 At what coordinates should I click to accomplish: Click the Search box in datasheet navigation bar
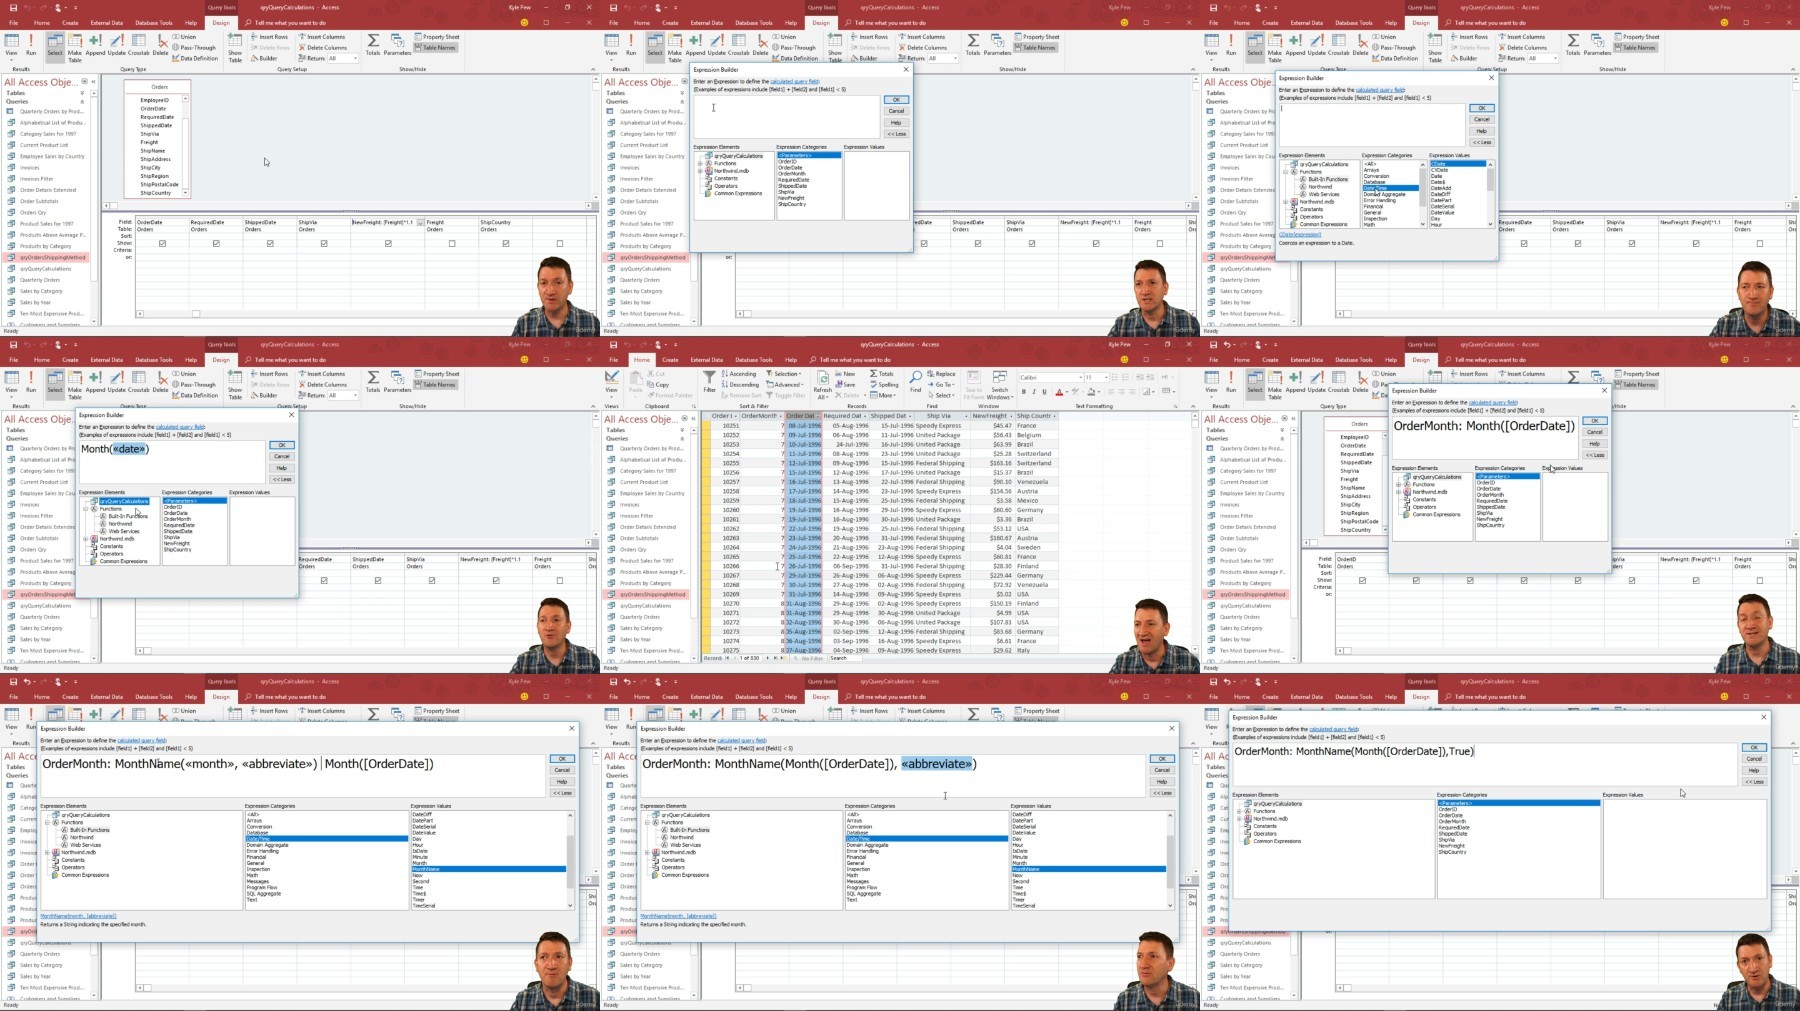pyautogui.click(x=847, y=658)
